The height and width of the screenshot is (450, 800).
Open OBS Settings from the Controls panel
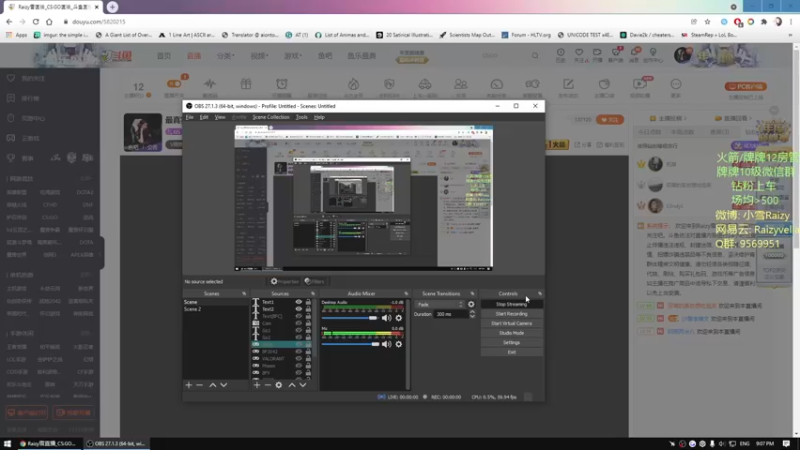(511, 343)
